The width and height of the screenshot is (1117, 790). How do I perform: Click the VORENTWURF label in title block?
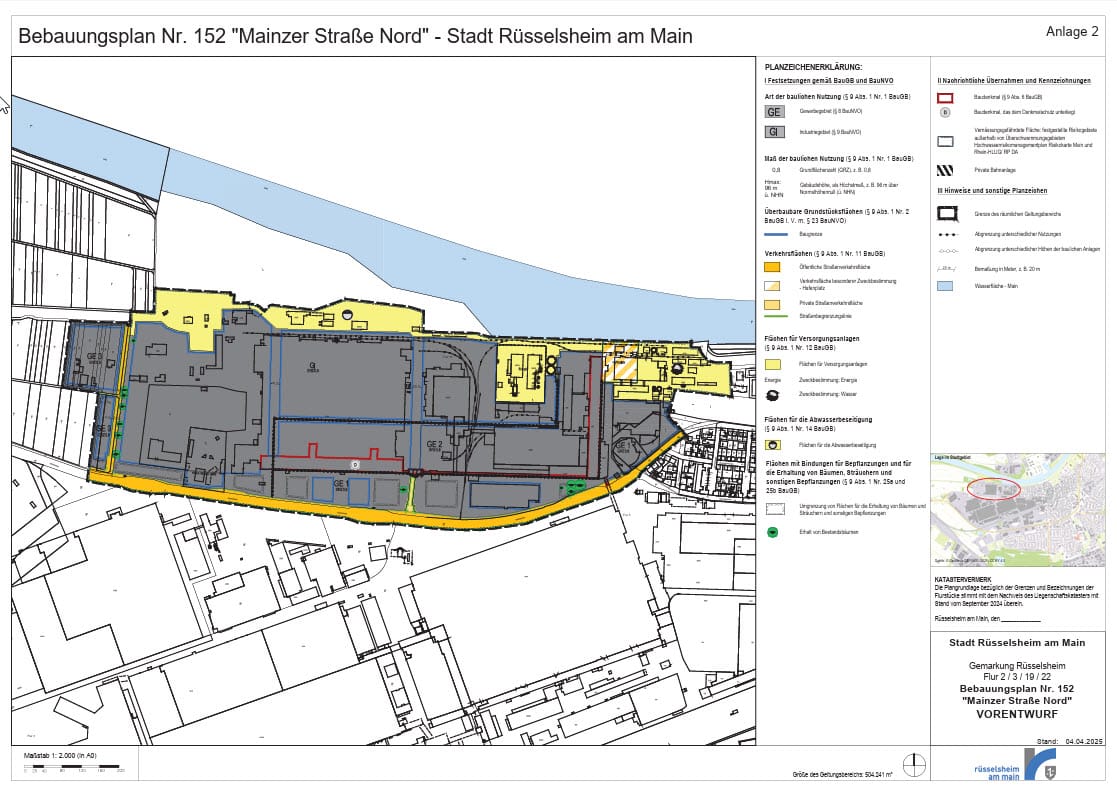[1016, 714]
